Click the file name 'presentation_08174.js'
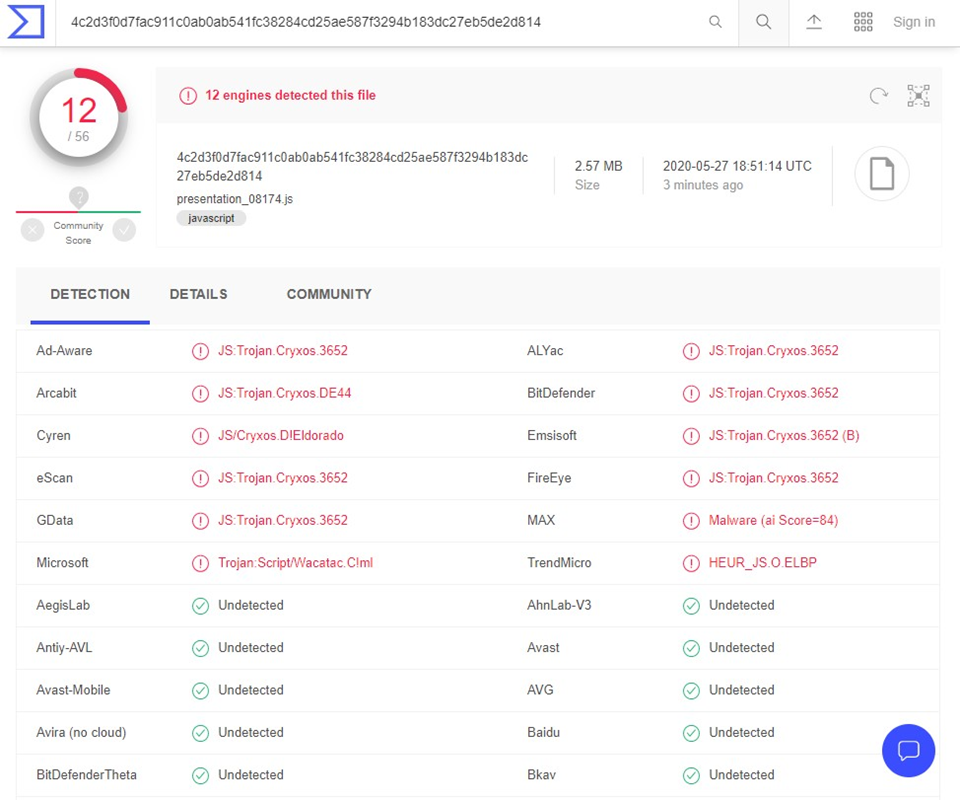The width and height of the screenshot is (960, 800). click(x=234, y=199)
